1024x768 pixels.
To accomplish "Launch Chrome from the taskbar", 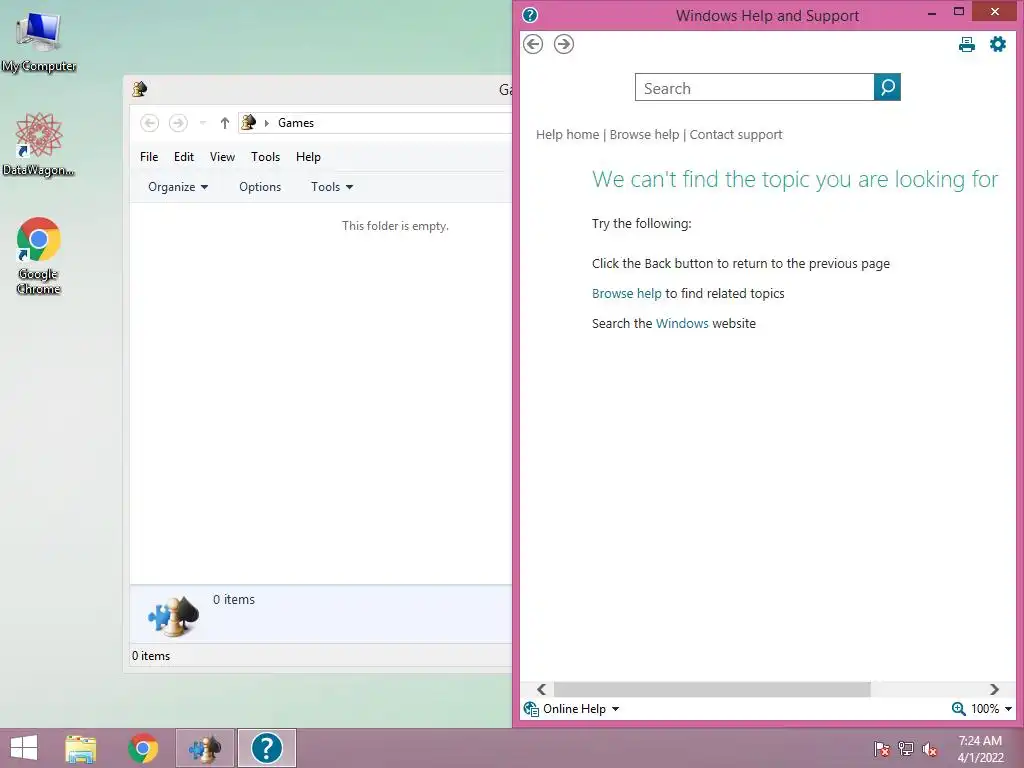I will [142, 748].
